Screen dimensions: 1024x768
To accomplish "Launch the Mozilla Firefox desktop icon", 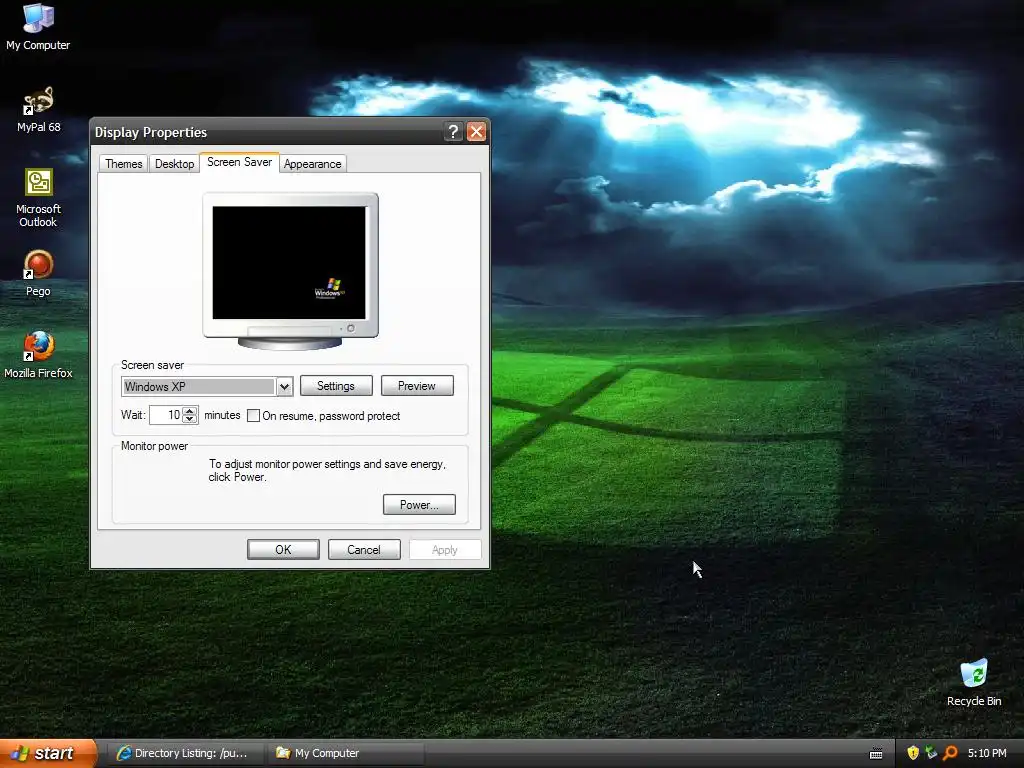I will tap(38, 355).
